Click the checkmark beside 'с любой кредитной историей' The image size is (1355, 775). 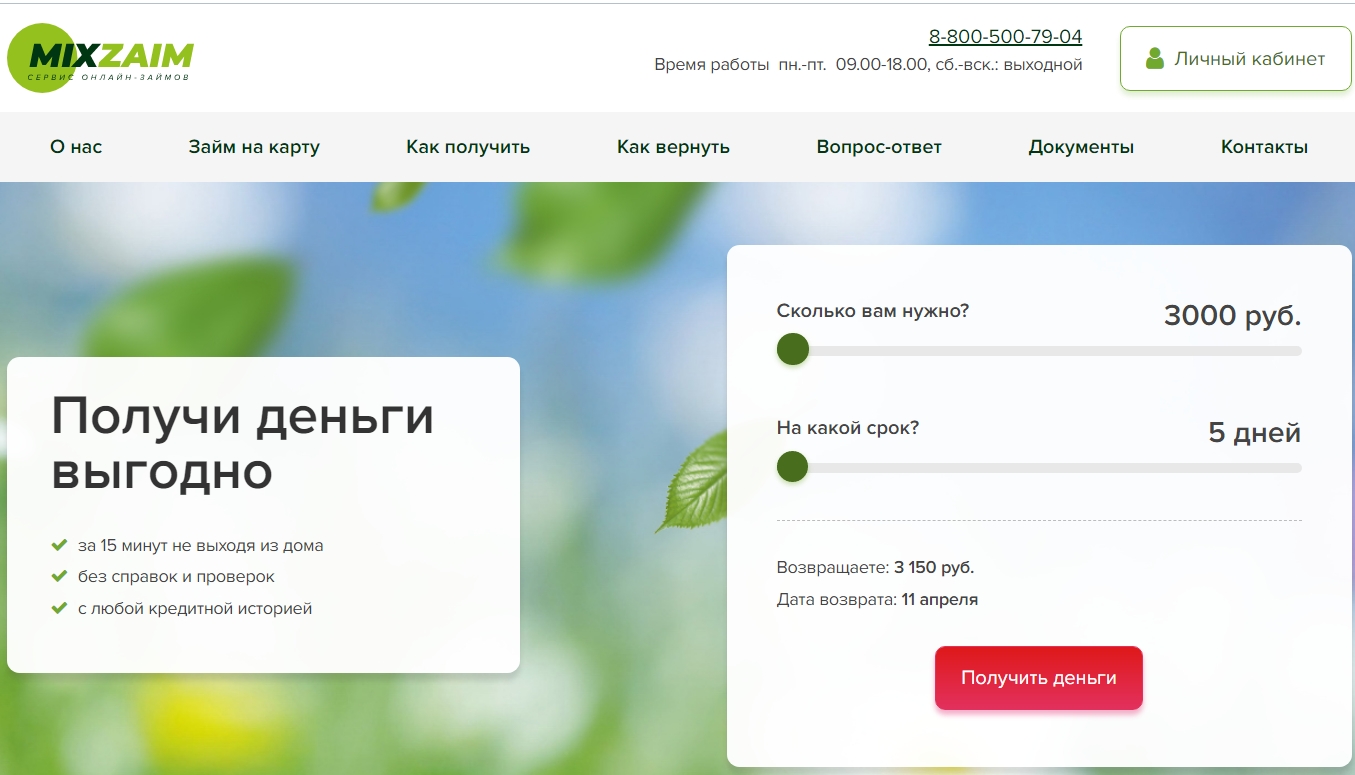[x=59, y=608]
